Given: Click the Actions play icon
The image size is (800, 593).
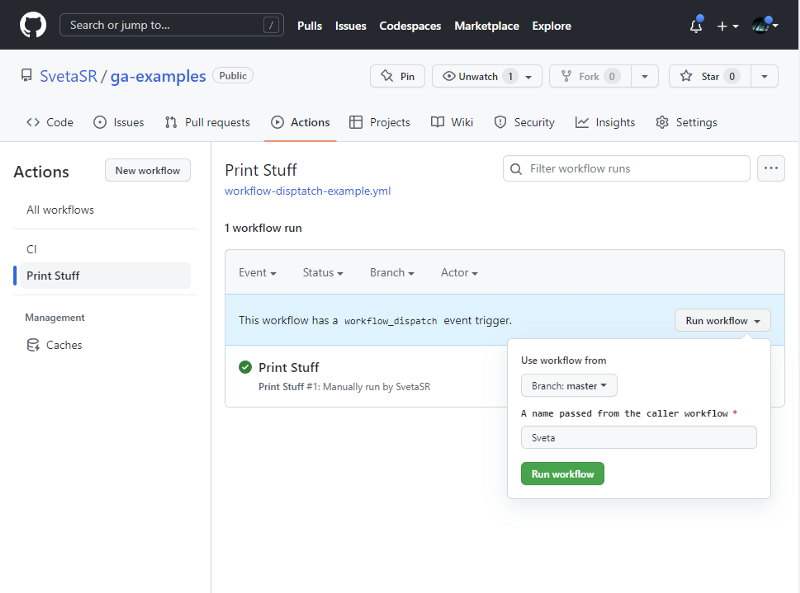Looking at the screenshot, I should click(x=277, y=122).
